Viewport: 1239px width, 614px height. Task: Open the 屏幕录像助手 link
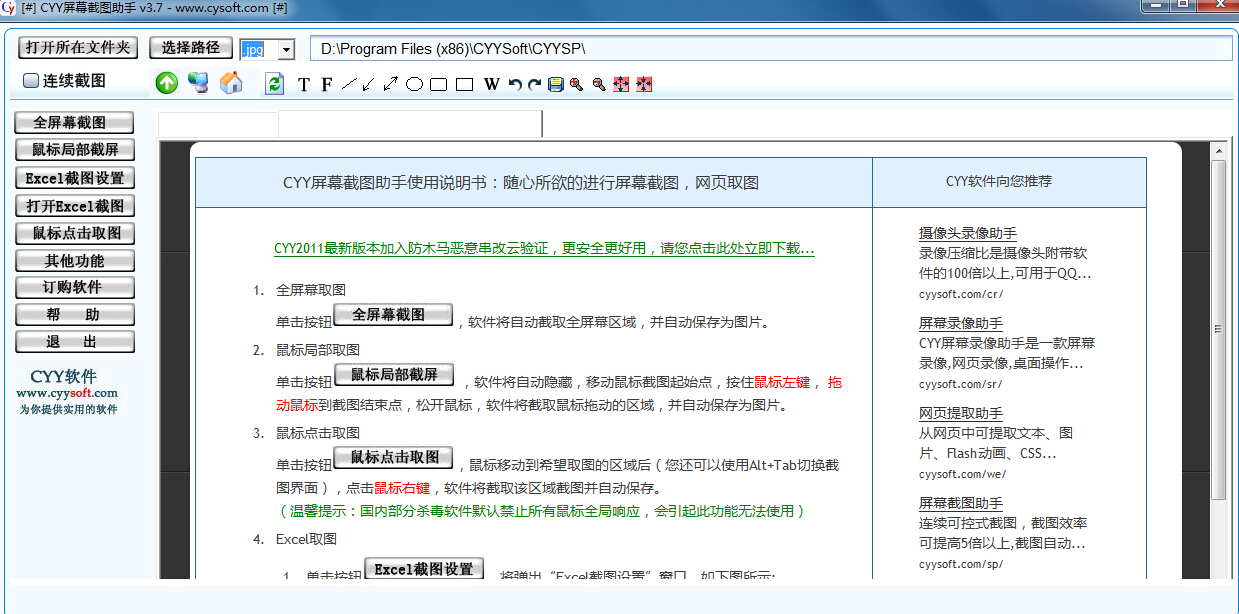point(961,324)
